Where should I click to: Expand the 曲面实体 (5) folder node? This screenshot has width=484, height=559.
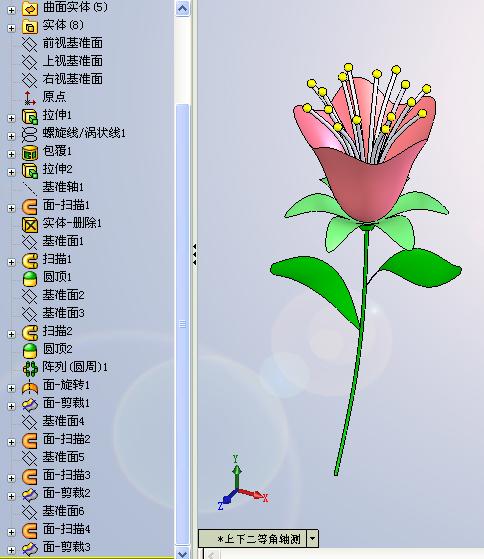11,10
